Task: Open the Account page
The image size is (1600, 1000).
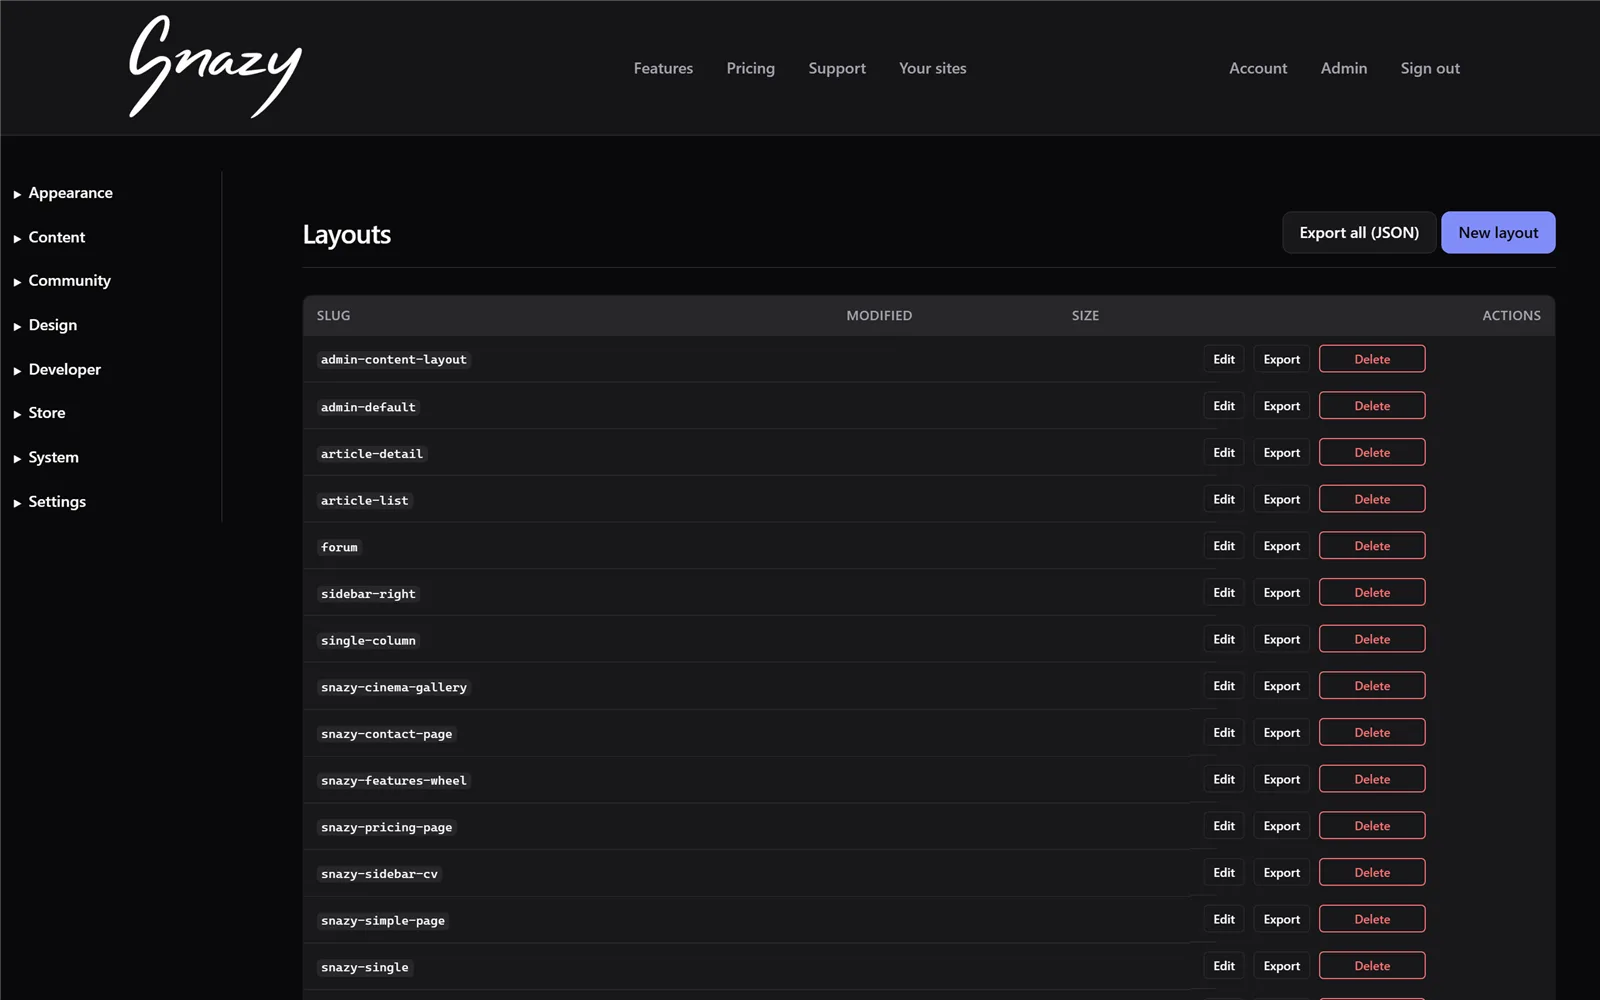Action: pos(1258,68)
